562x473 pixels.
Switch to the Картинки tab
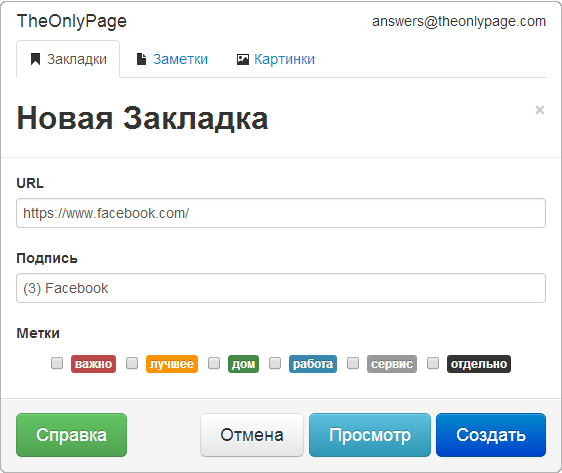tap(276, 59)
